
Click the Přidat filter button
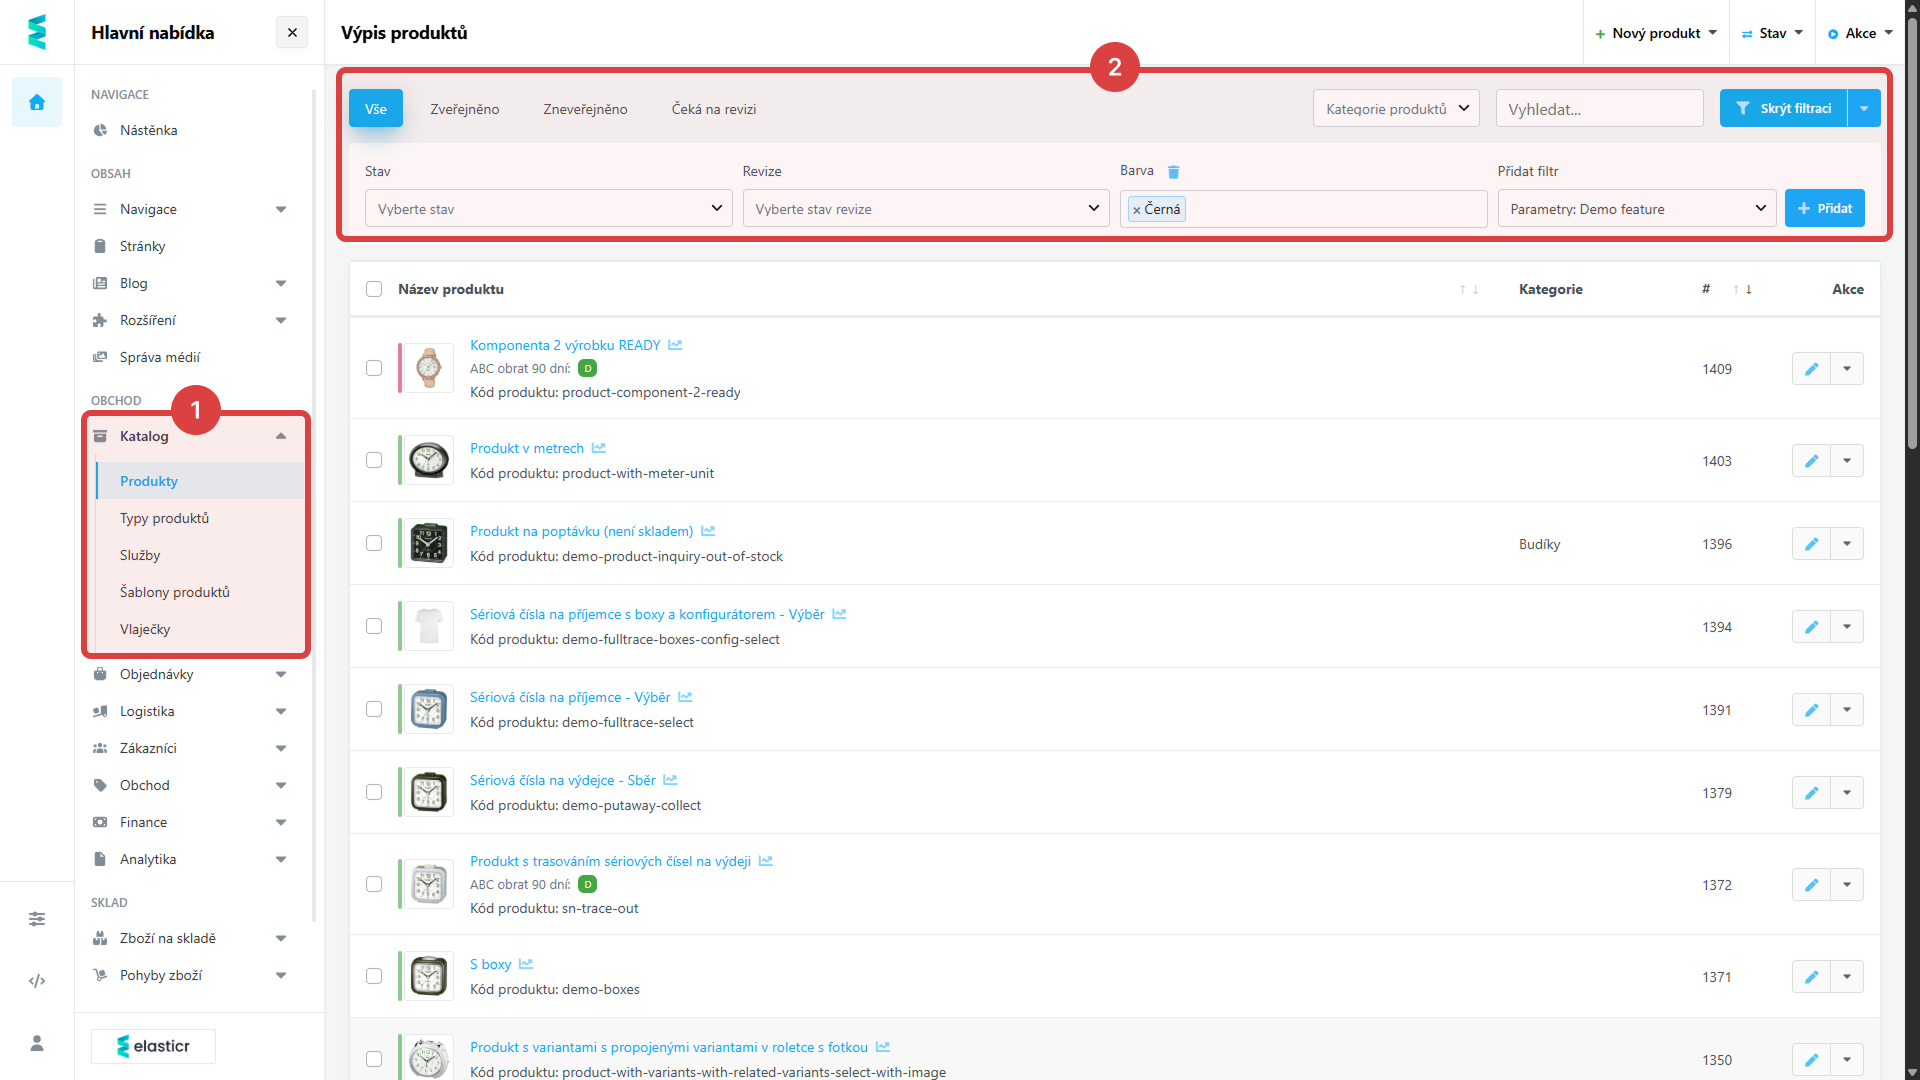1824,208
